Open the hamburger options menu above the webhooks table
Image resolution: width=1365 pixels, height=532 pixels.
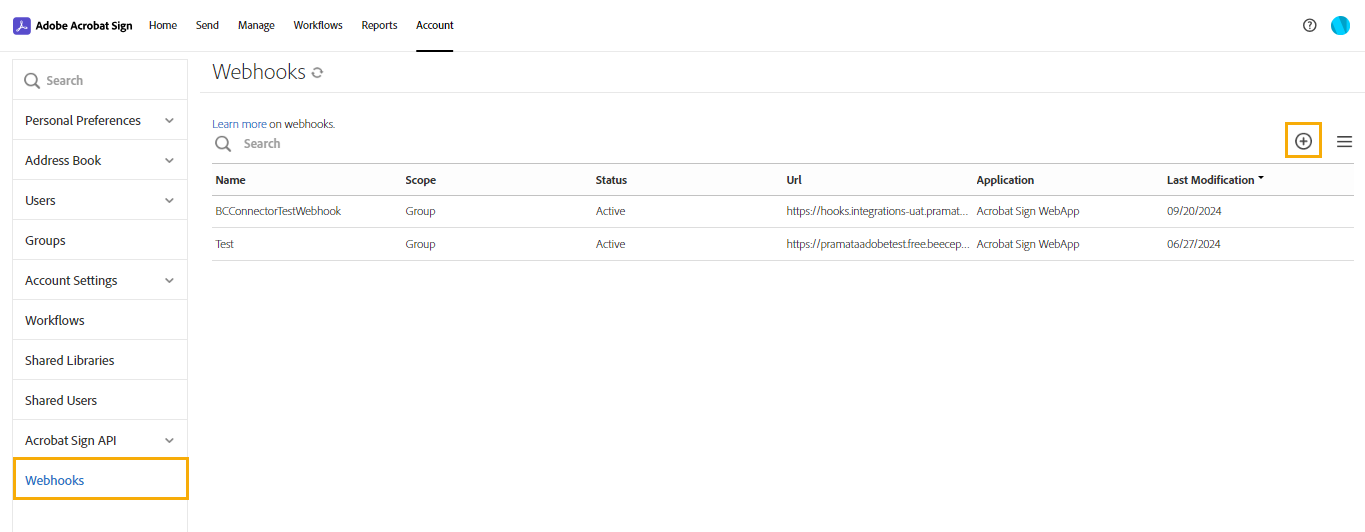1345,142
